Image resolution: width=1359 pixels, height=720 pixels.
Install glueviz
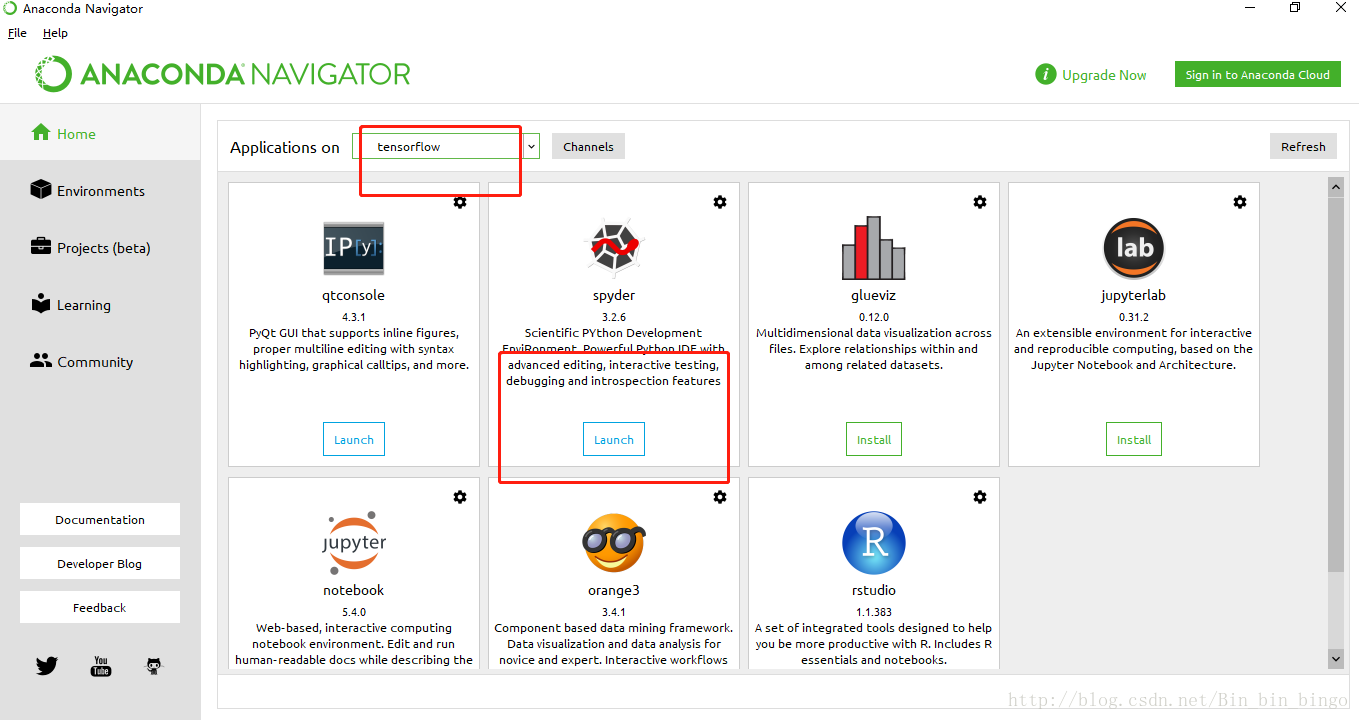(x=874, y=439)
